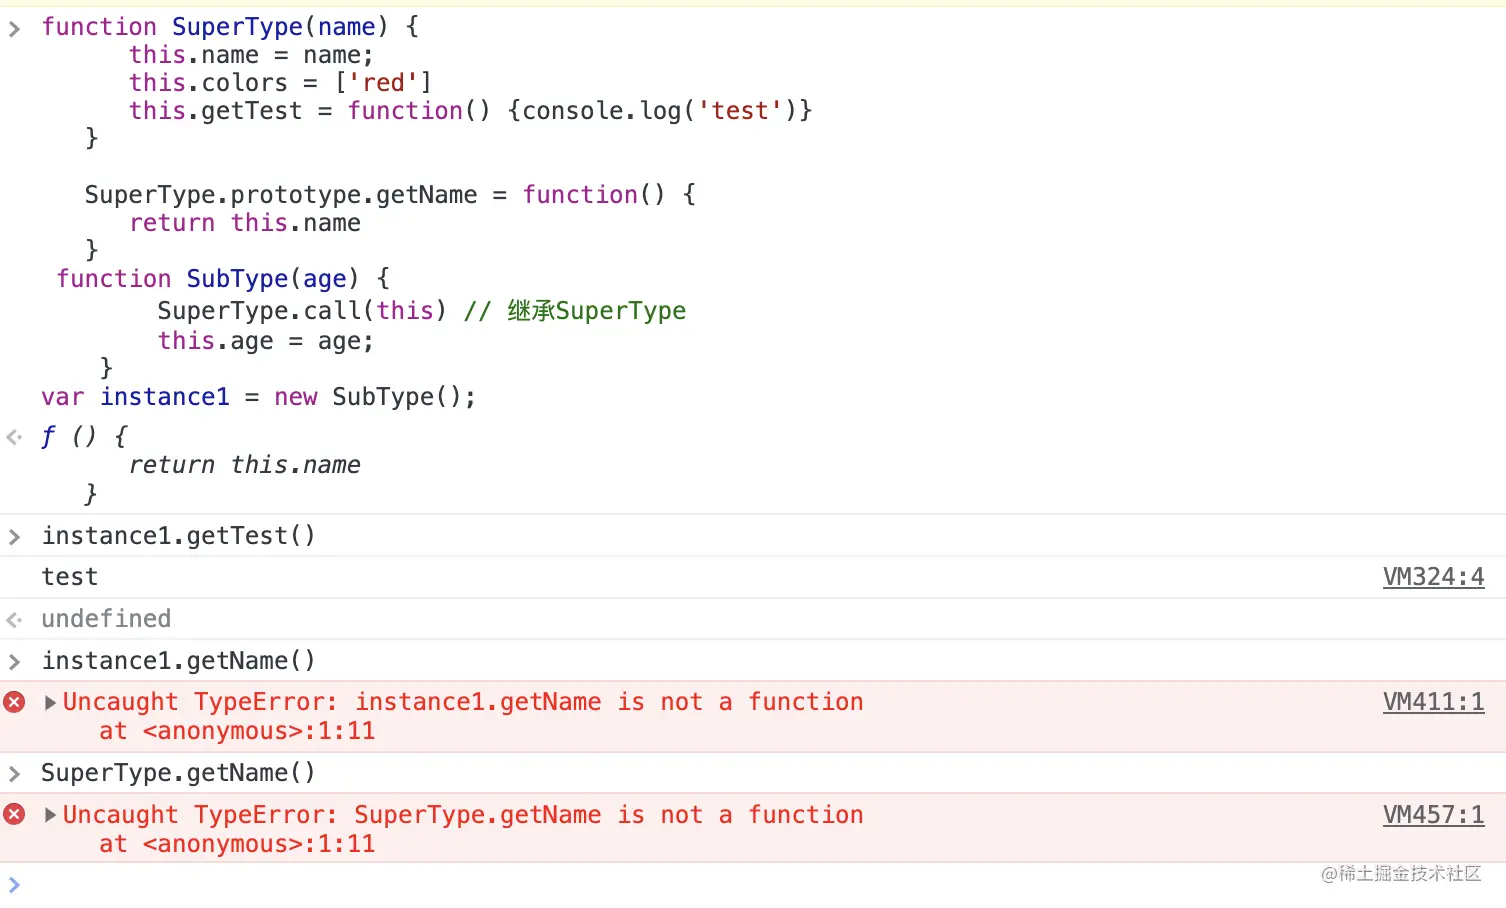This screenshot has height=908, width=1506.
Task: Click the input chevron before instance1.getName()
Action: [14, 662]
